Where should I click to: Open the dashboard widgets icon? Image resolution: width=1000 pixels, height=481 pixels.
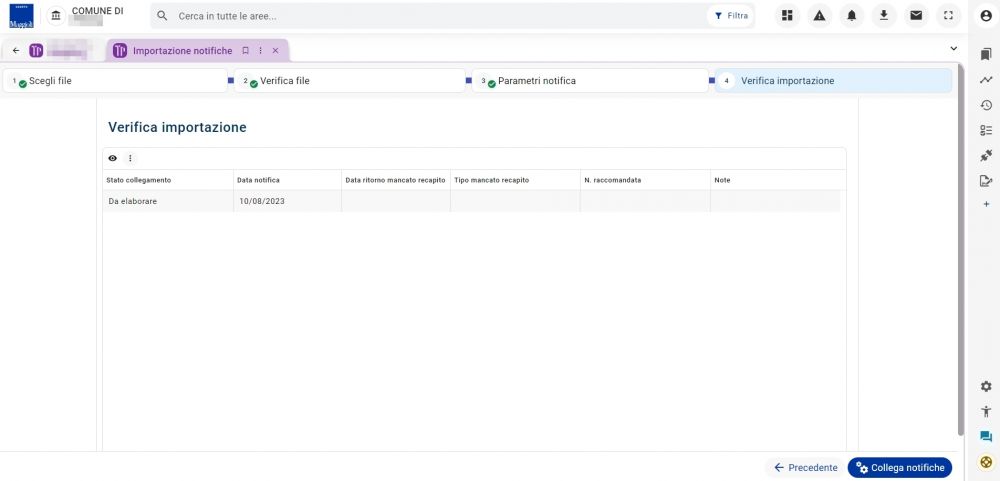788,16
